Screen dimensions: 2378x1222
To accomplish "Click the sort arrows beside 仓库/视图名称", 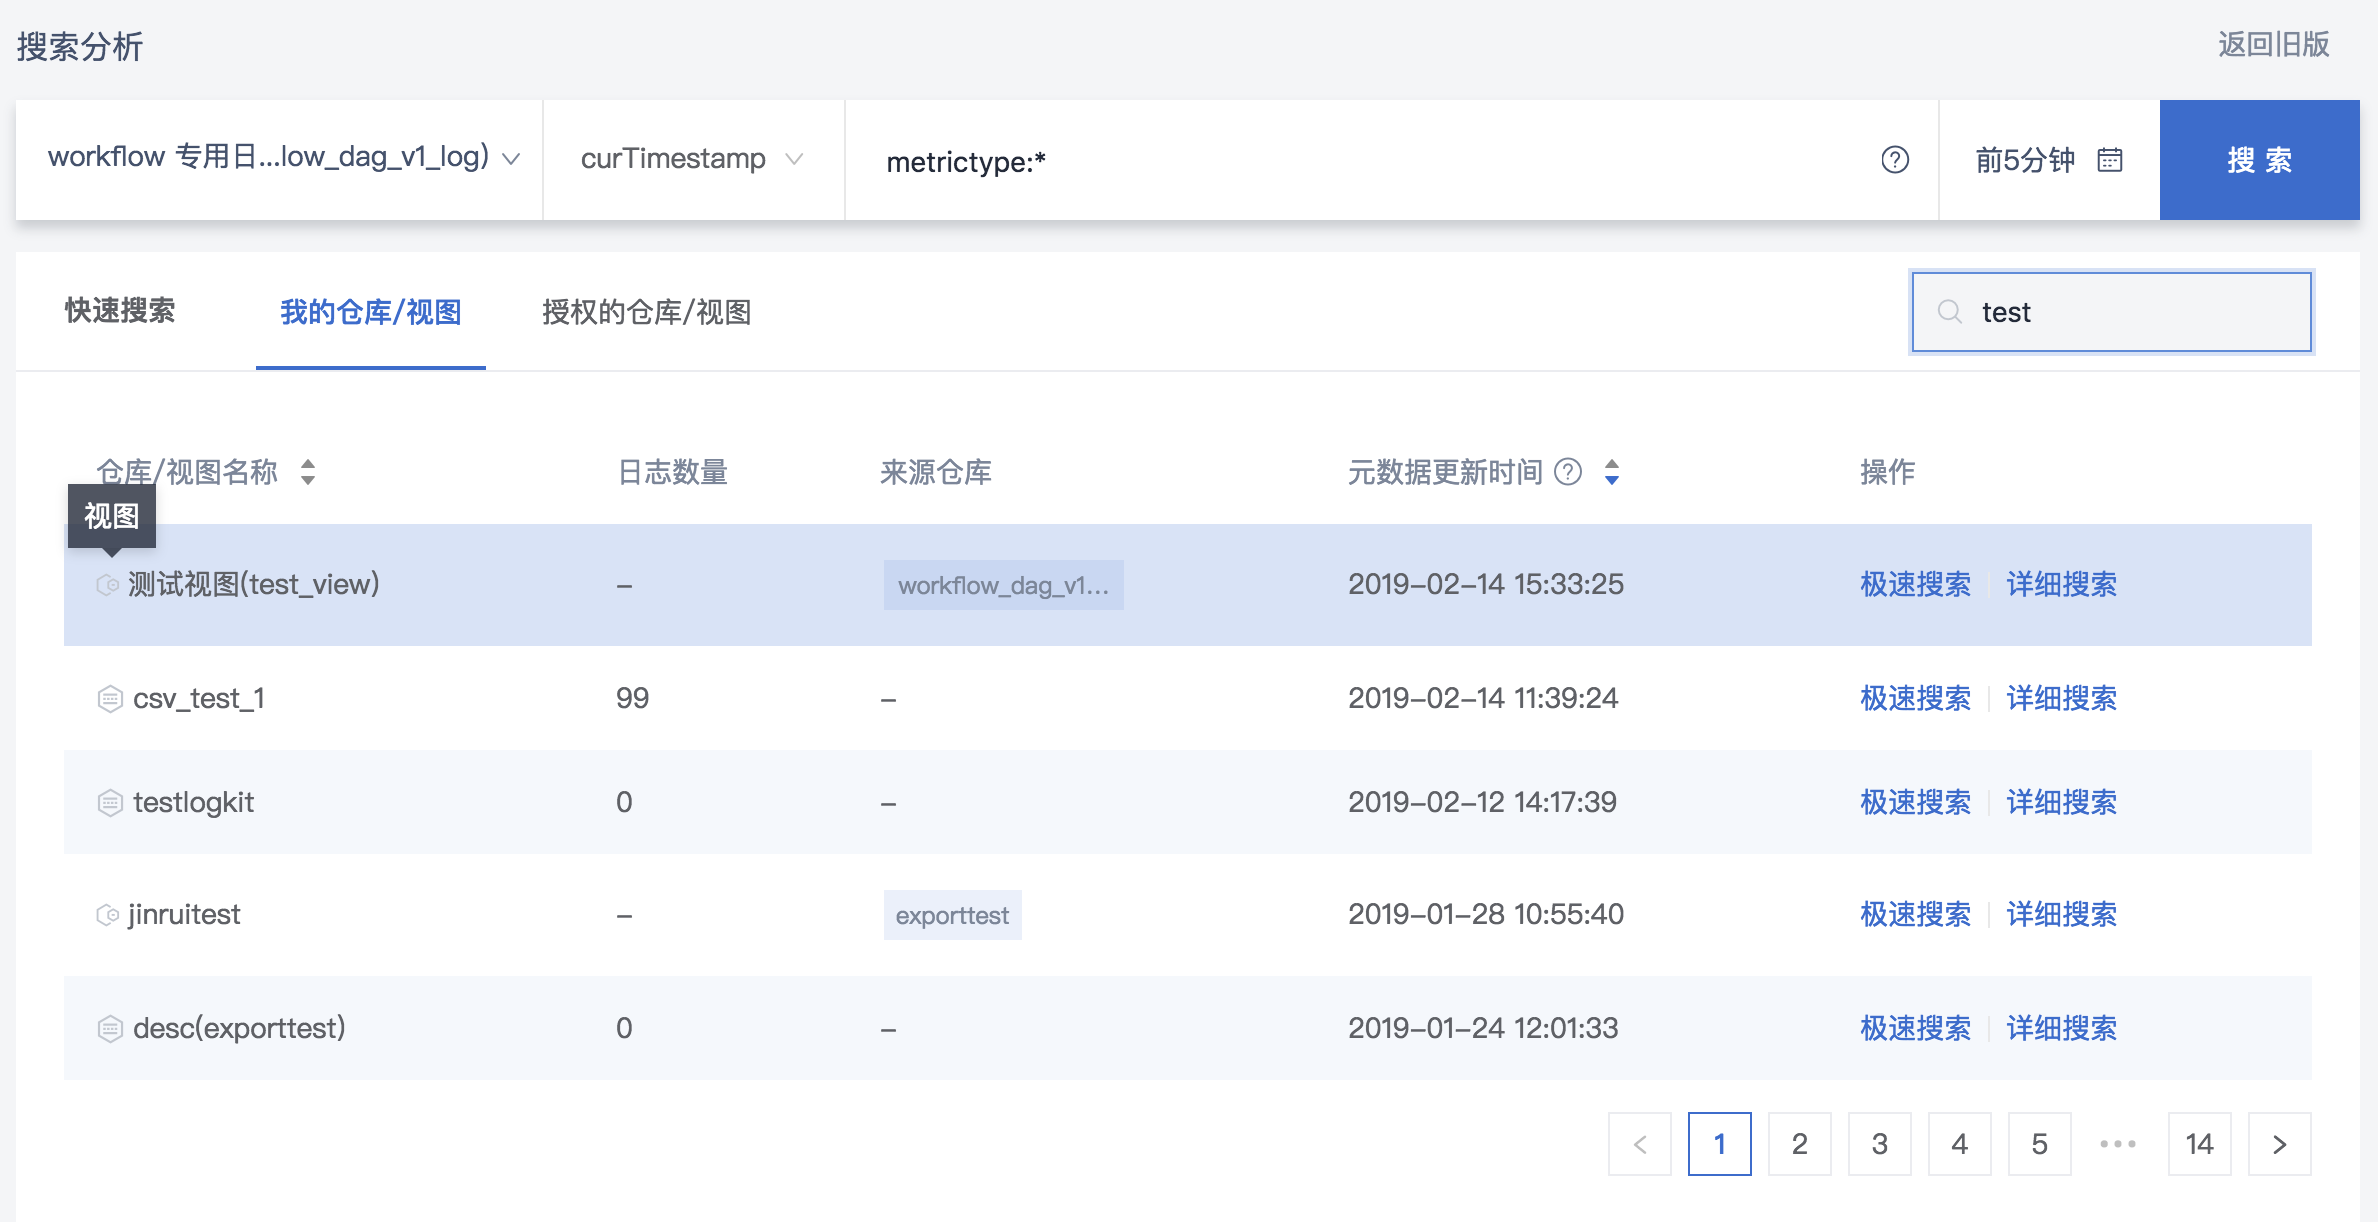I will click(308, 472).
